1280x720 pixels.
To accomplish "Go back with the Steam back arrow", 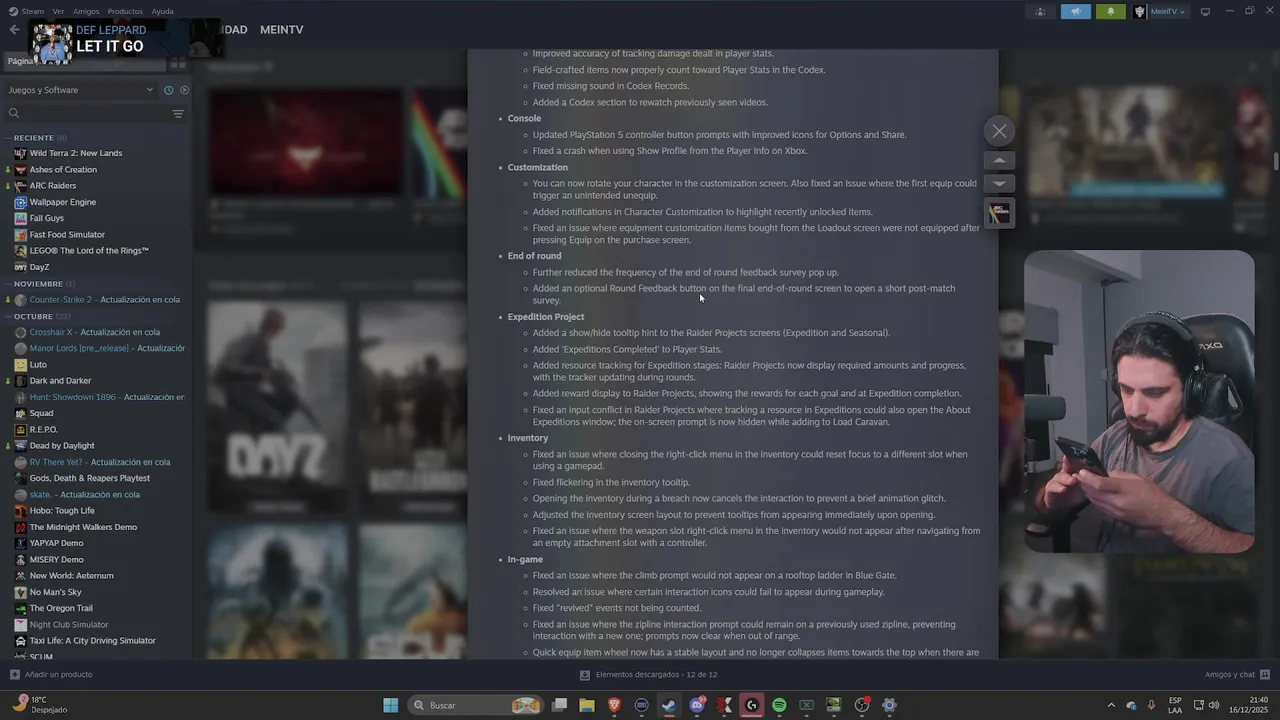I will [14, 30].
